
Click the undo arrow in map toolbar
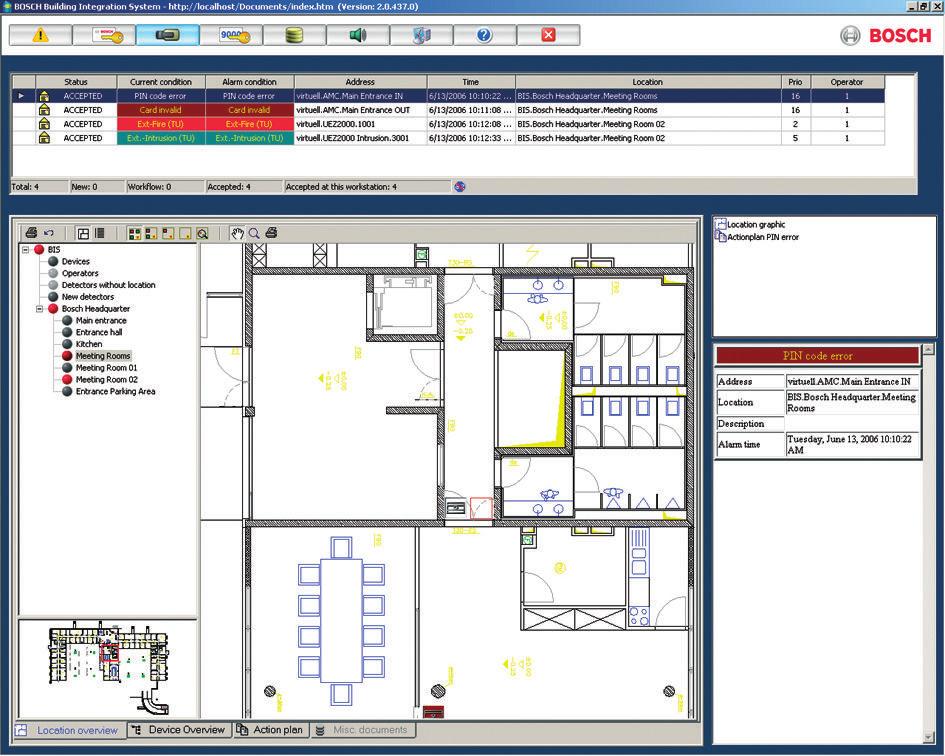tap(49, 233)
